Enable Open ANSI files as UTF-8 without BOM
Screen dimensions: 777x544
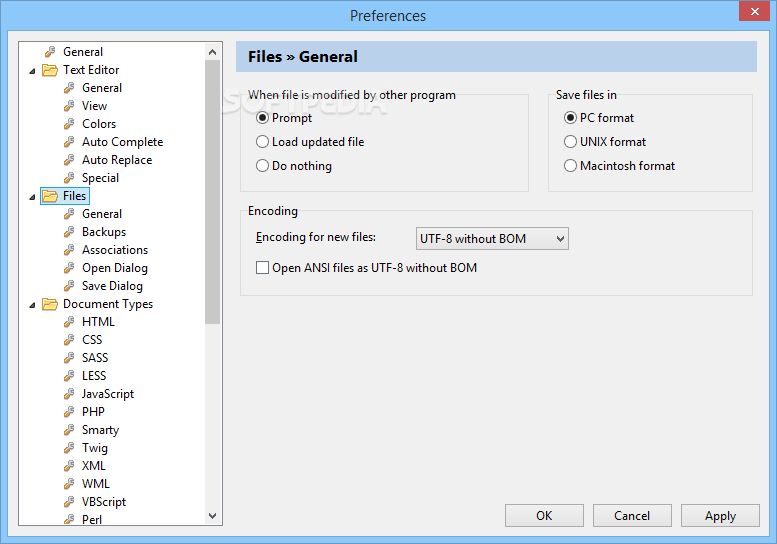[263, 268]
